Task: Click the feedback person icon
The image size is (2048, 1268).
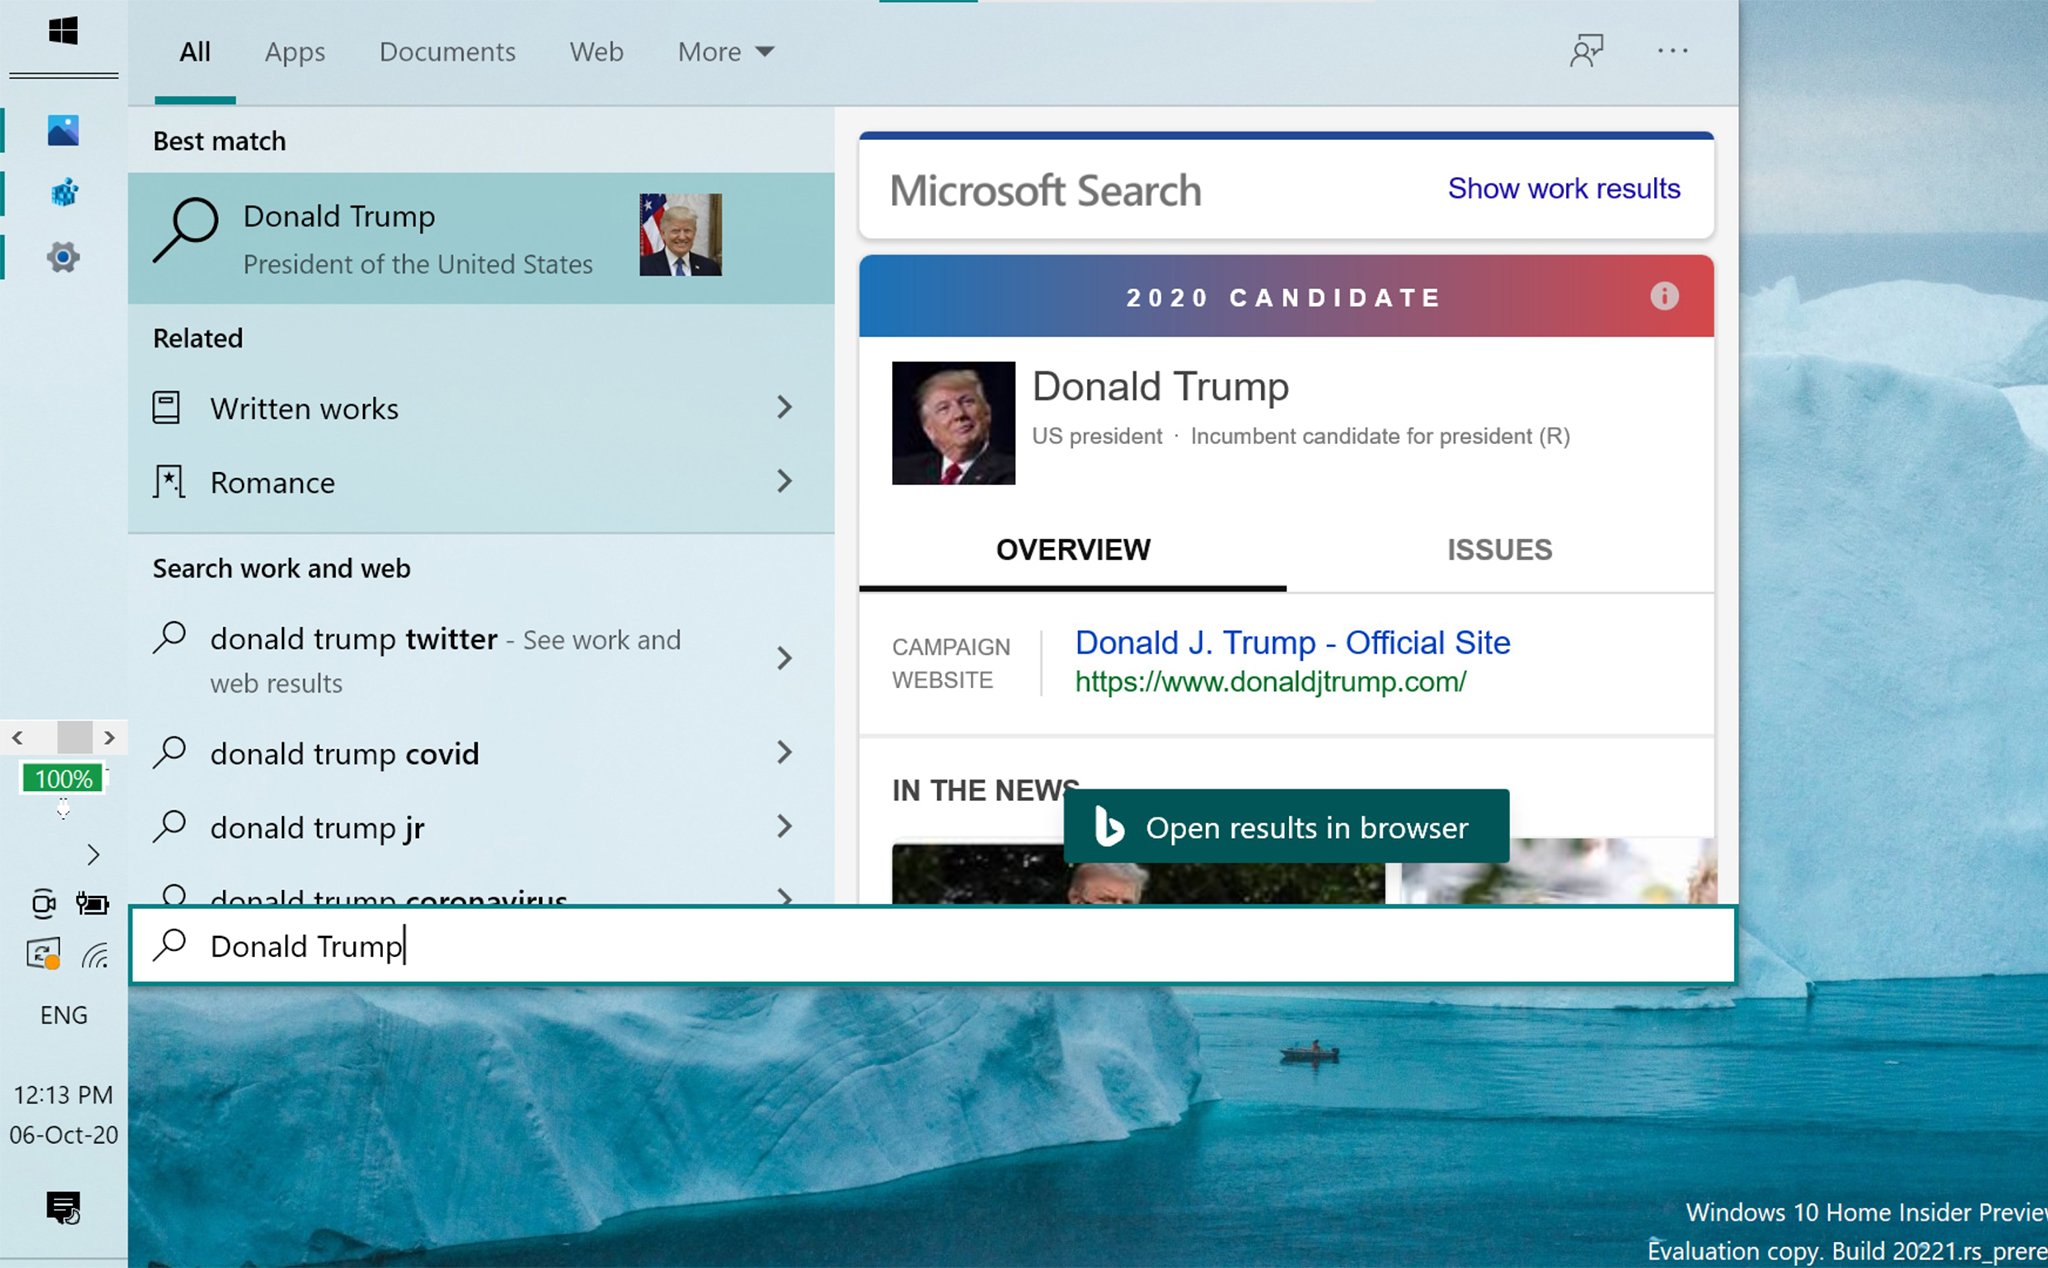Action: (x=1586, y=50)
